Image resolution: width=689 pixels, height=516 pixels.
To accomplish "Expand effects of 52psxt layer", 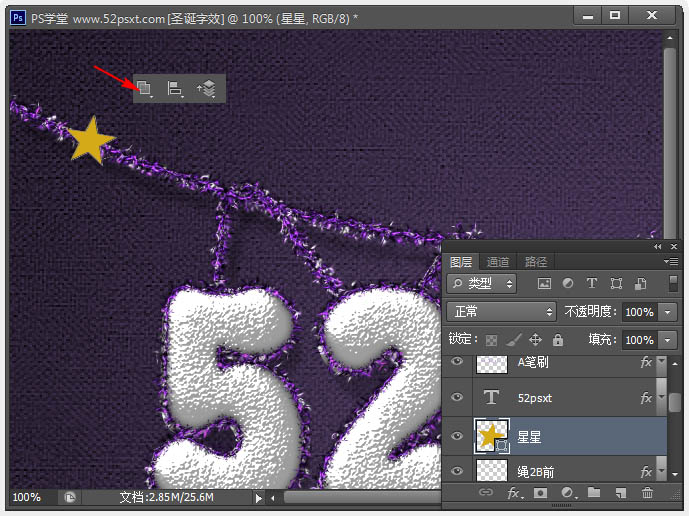I will click(661, 397).
